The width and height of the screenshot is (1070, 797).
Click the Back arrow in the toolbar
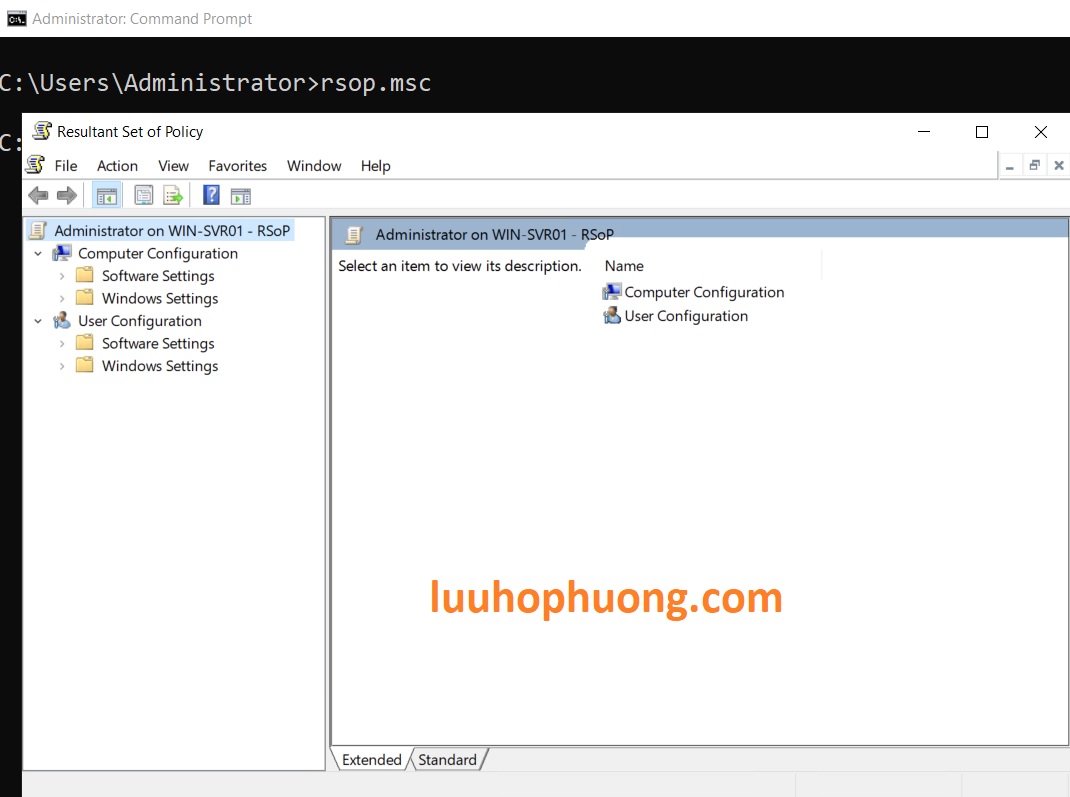pos(38,195)
